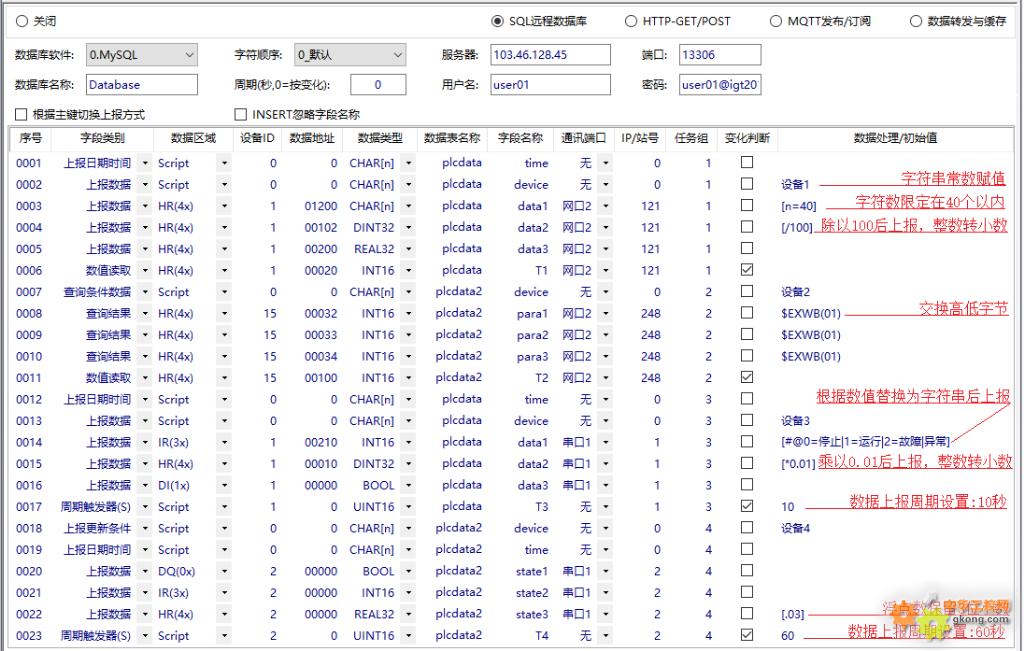Toggle 变化判断 checkbox for row 0001
This screenshot has height=651, width=1024.
click(x=746, y=163)
